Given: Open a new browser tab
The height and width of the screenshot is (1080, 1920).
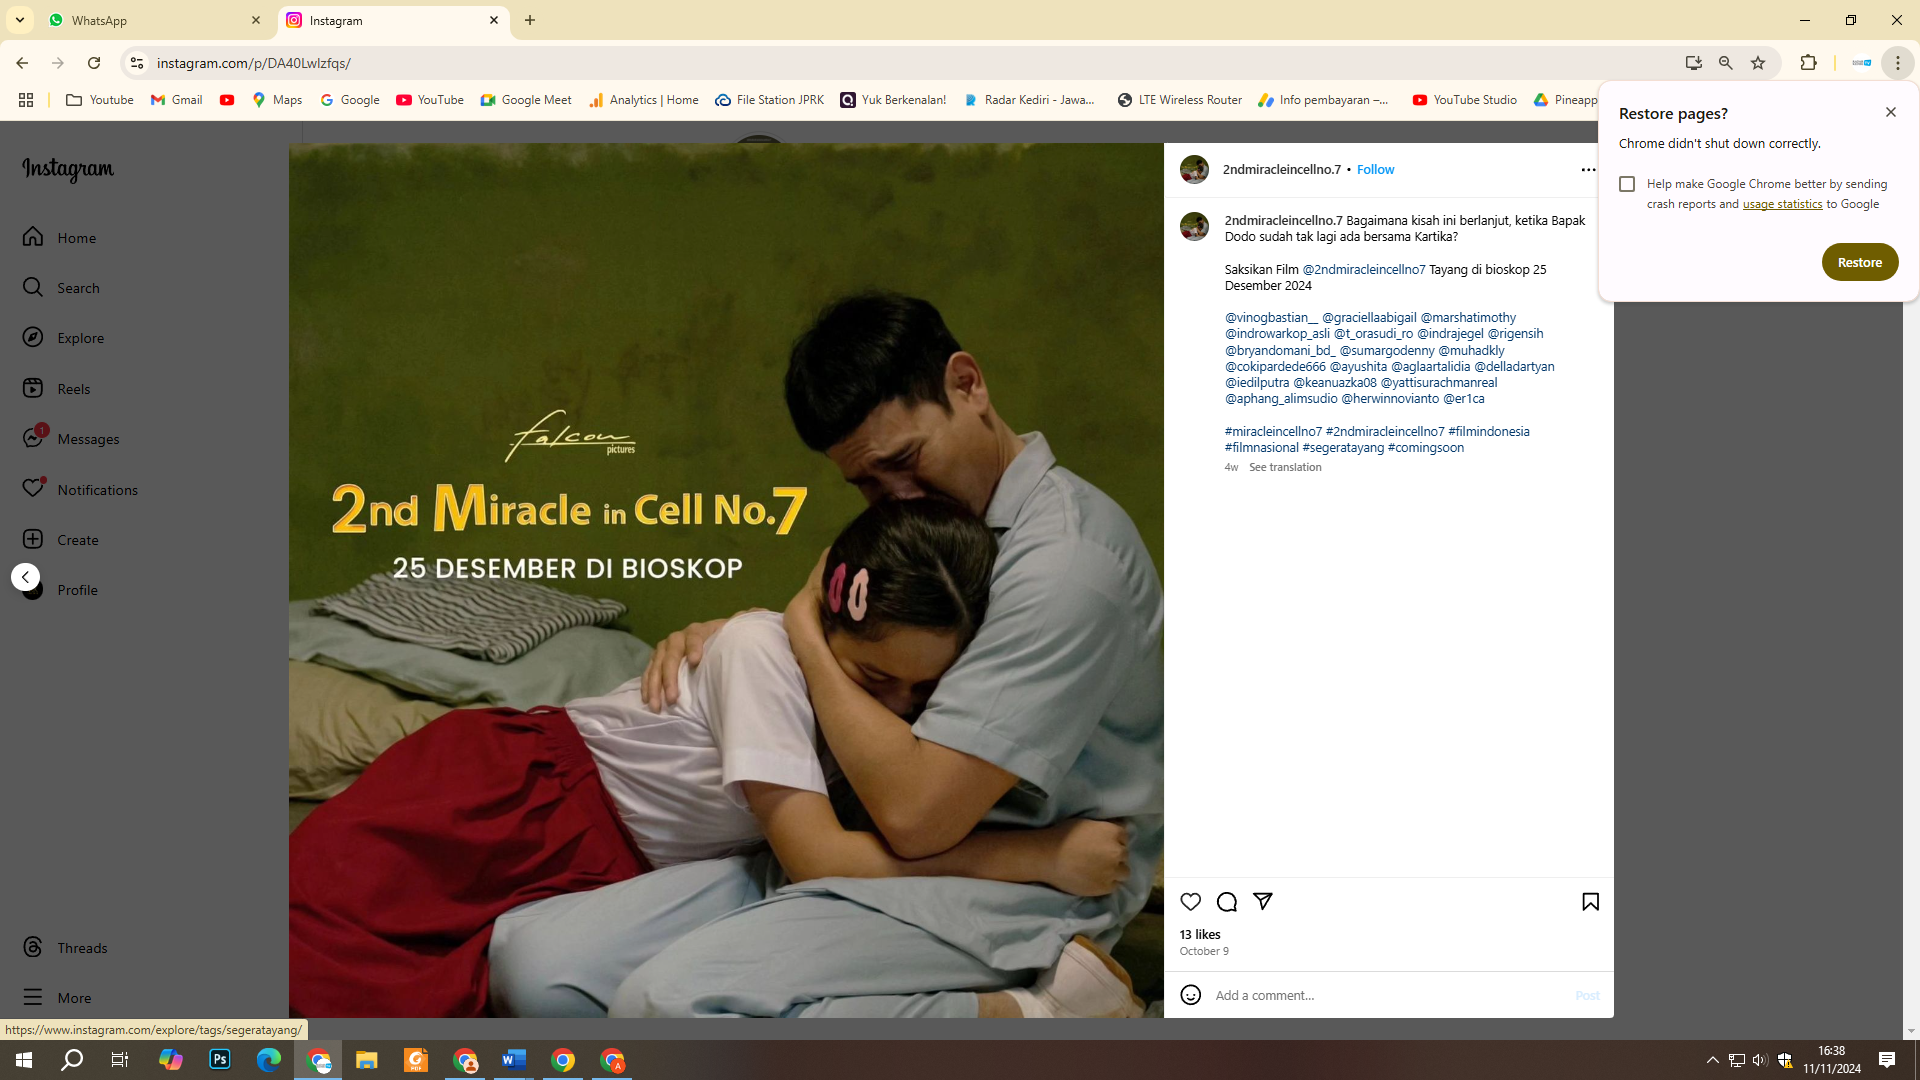Looking at the screenshot, I should point(530,20).
